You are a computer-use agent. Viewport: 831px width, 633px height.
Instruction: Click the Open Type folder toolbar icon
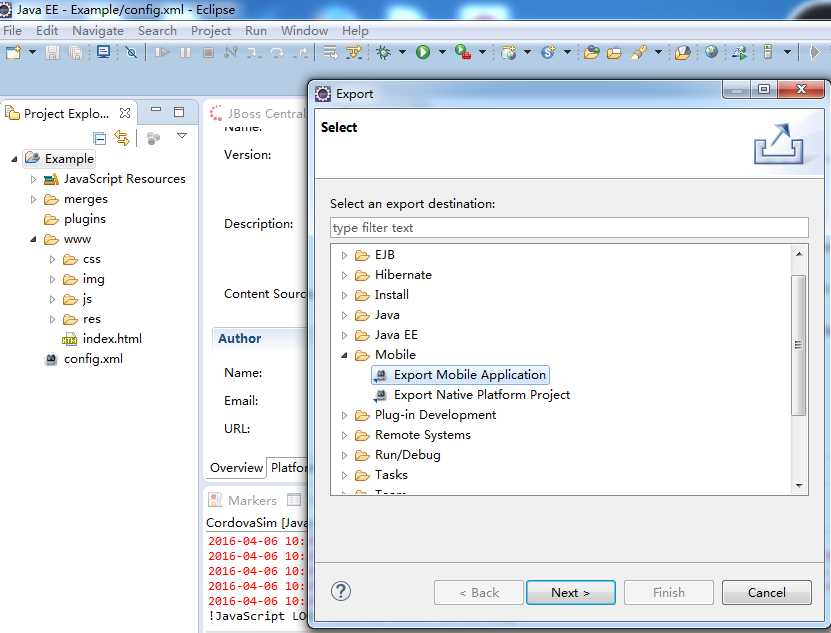click(x=591, y=52)
